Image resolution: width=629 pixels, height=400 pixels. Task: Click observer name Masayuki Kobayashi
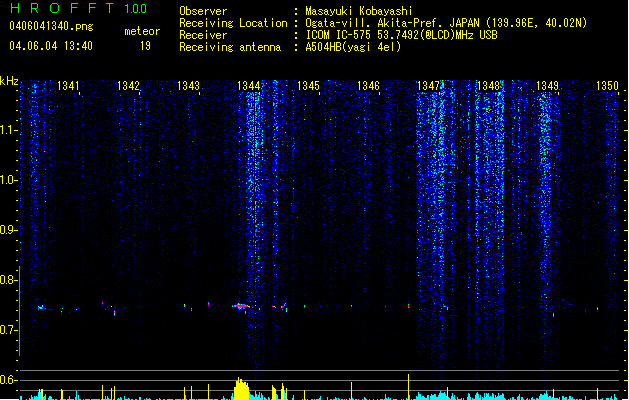(359, 11)
